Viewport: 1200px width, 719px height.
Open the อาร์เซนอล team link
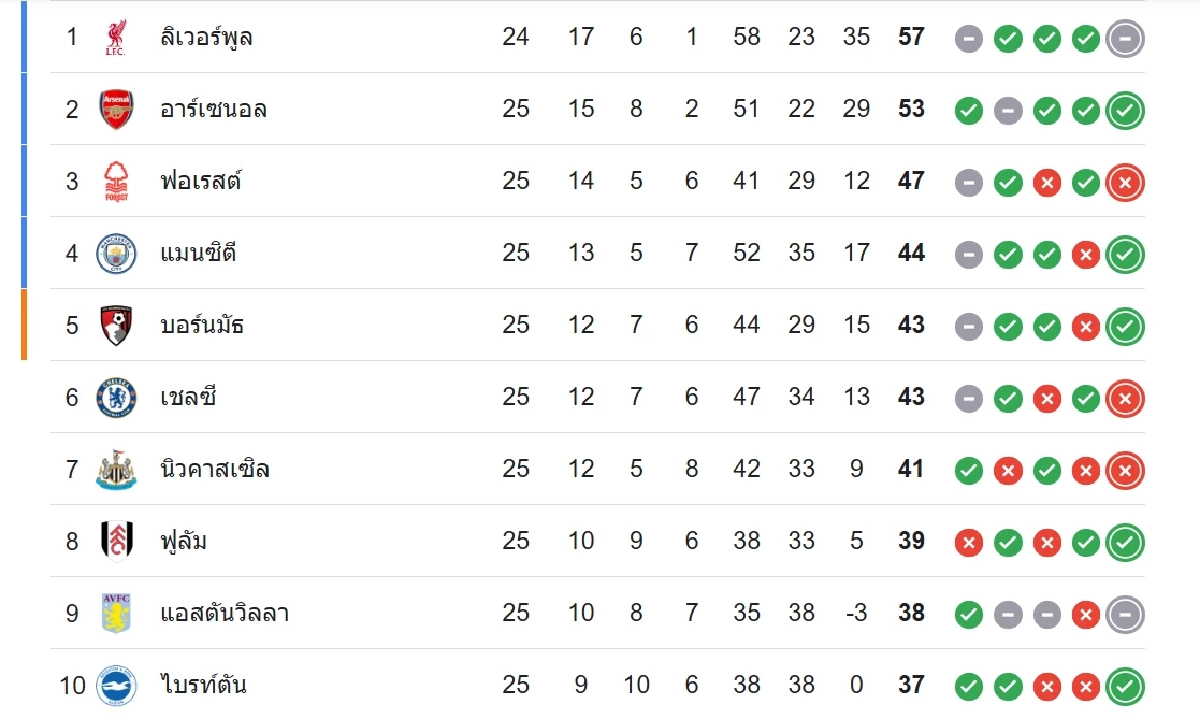213,109
